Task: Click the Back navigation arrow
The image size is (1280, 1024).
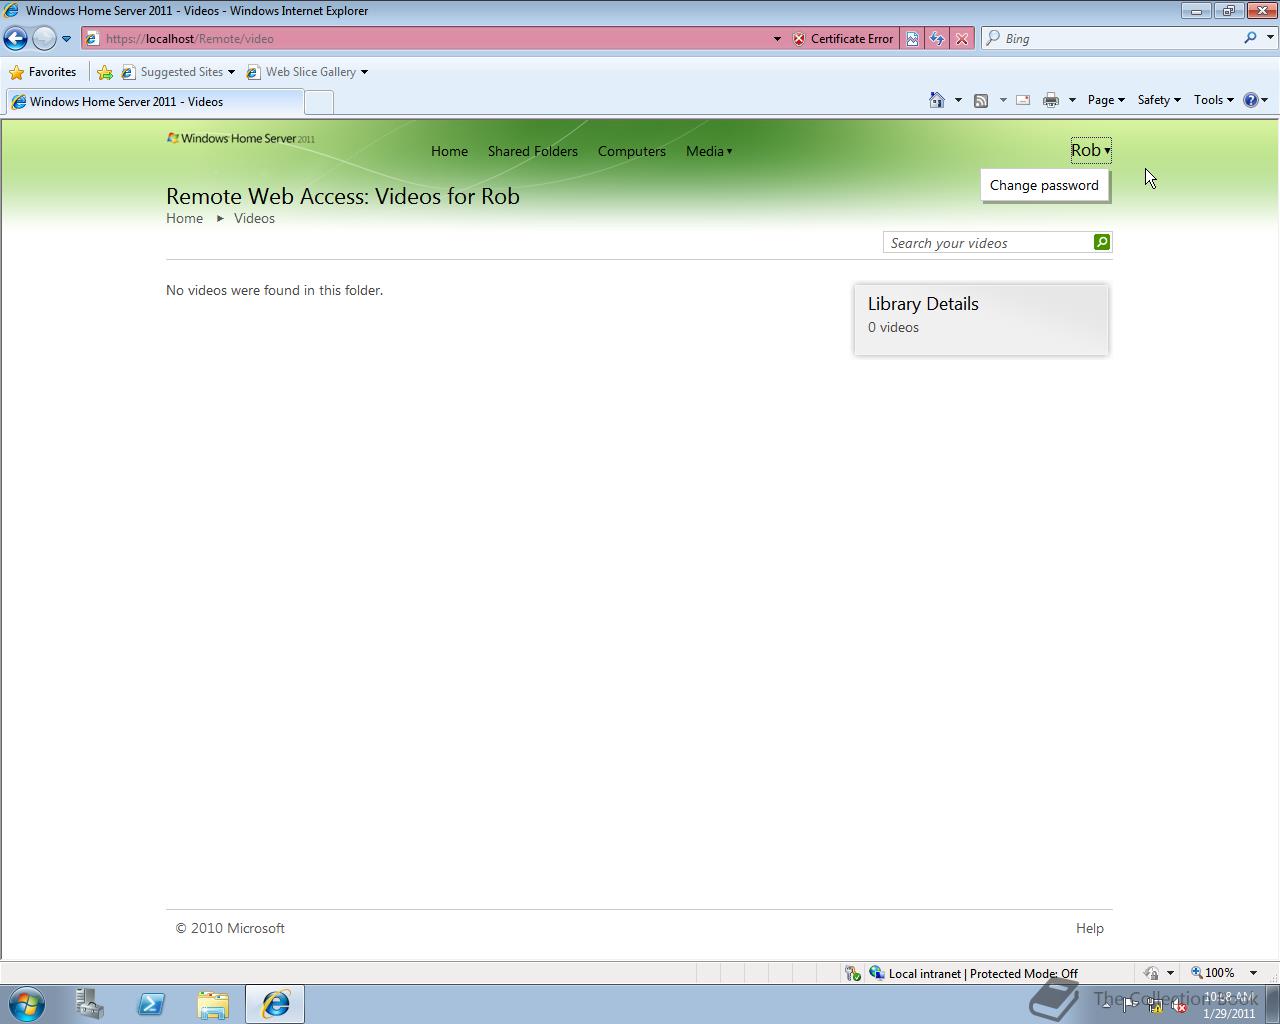Action: coord(15,38)
